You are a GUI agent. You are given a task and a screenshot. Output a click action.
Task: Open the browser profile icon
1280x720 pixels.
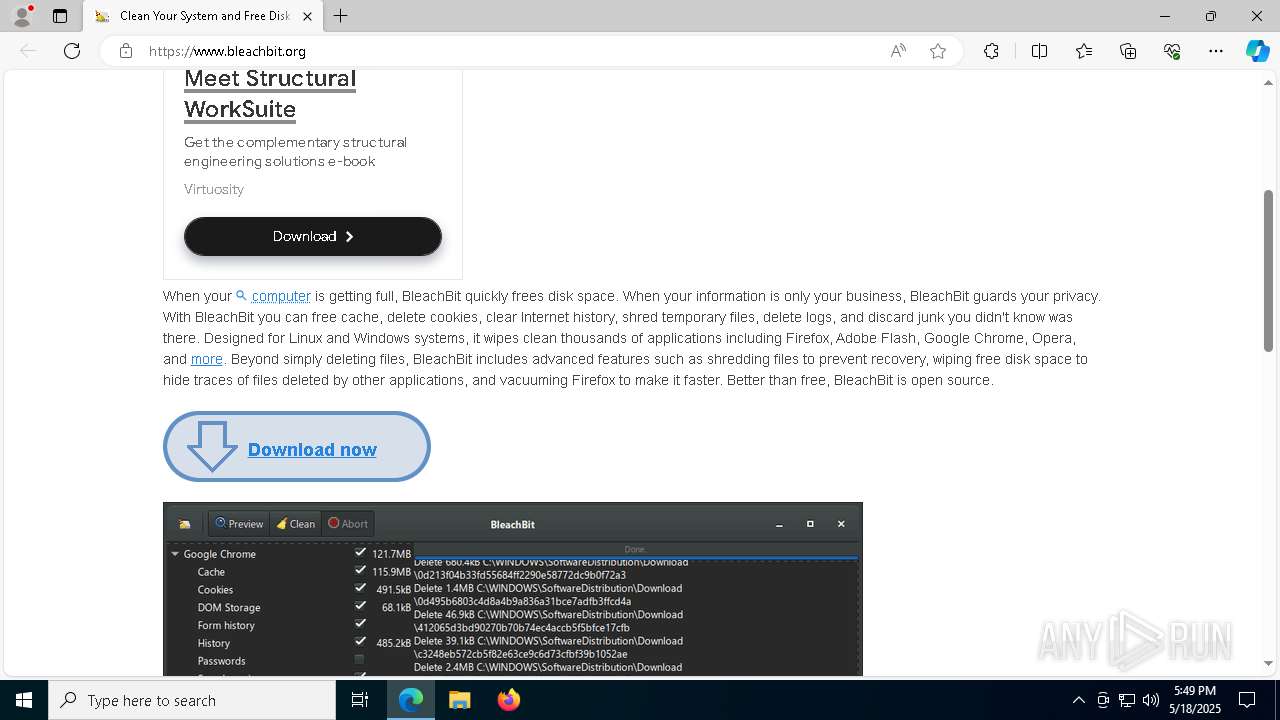coord(22,16)
